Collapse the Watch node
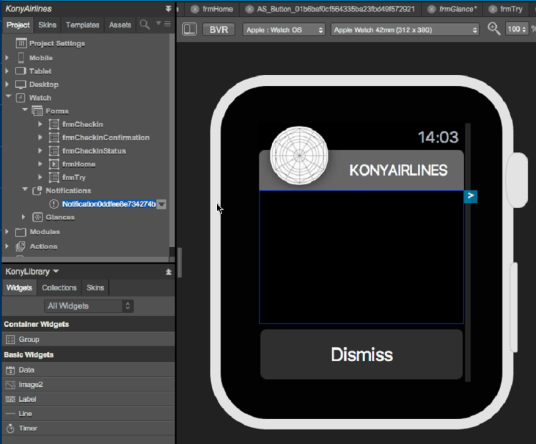Viewport: 536px width, 444px height. pos(8,97)
